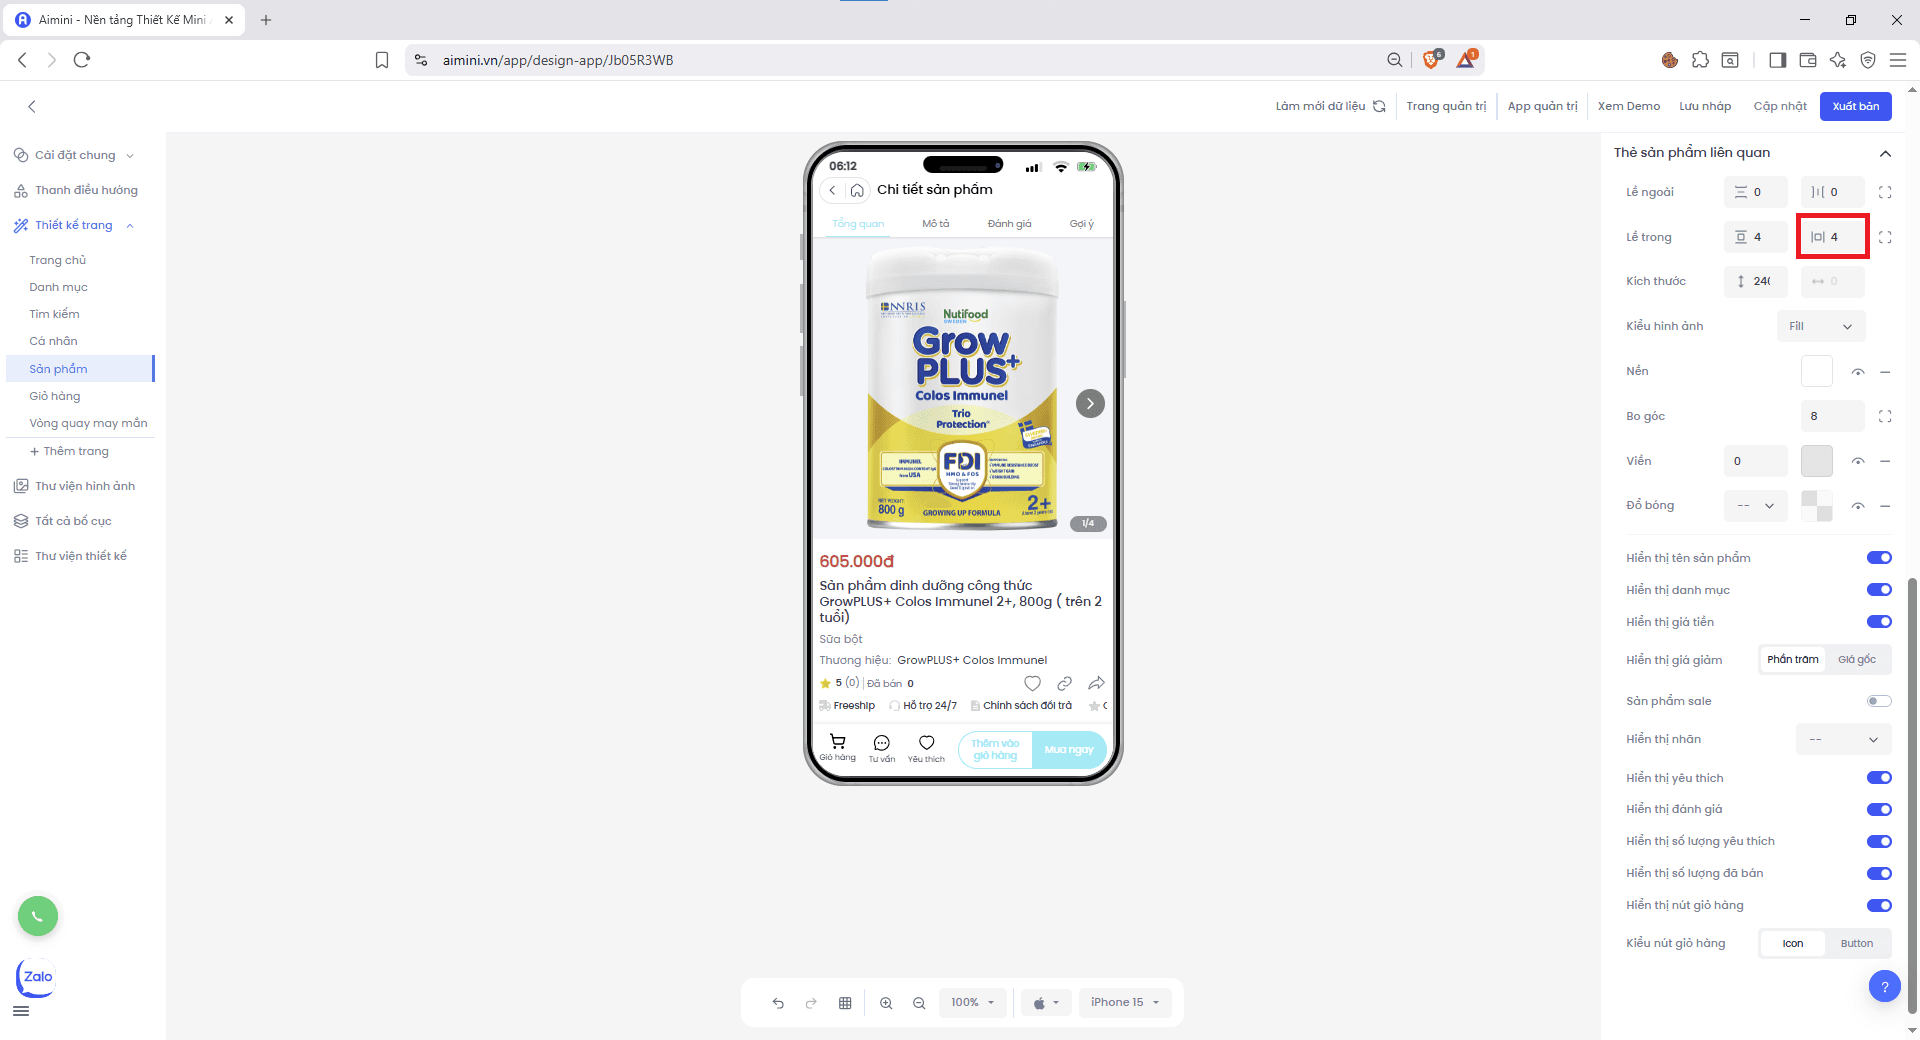
Task: Open the Zalo chat icon
Action: 37,977
